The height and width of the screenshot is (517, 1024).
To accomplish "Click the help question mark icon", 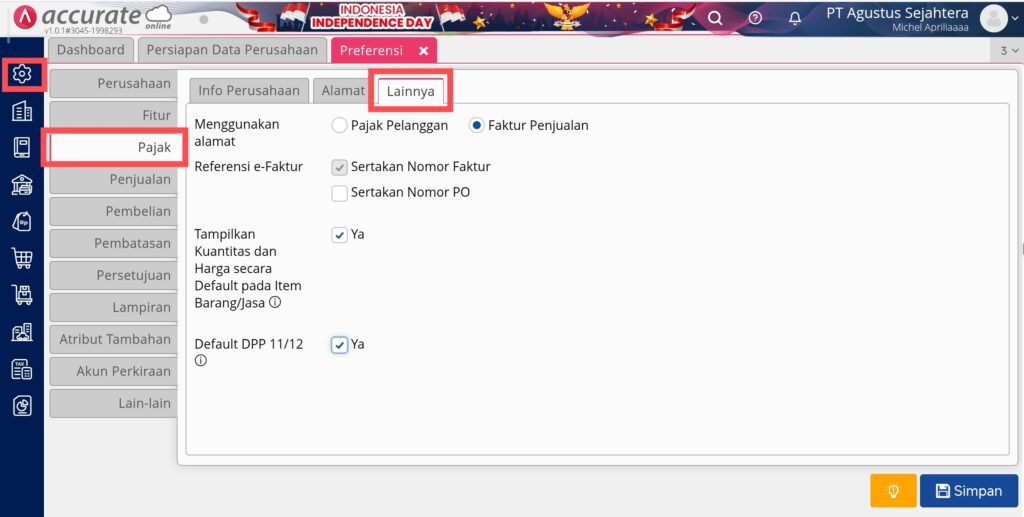I will click(x=755, y=18).
